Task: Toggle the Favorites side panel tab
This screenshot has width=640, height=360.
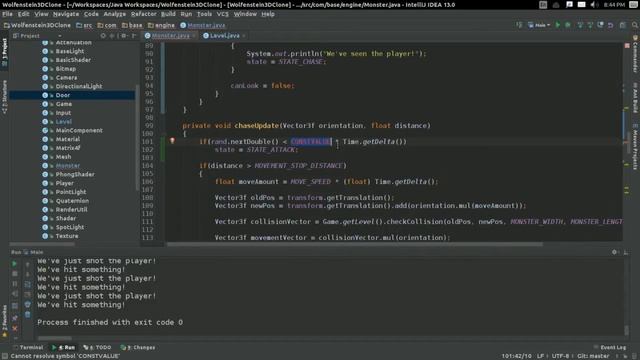Action: click(4, 321)
